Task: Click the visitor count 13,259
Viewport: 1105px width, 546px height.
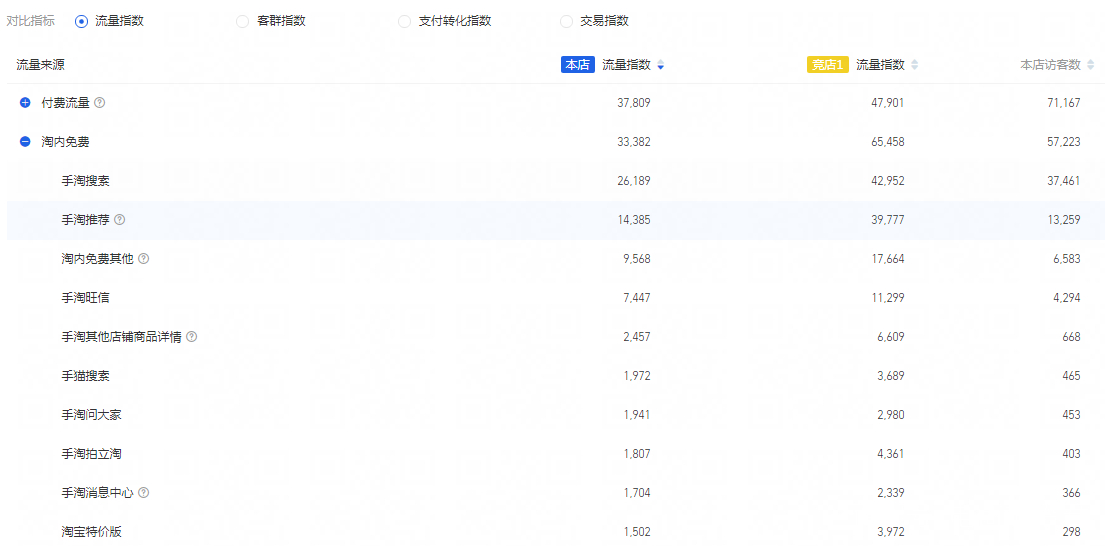Action: click(1064, 220)
